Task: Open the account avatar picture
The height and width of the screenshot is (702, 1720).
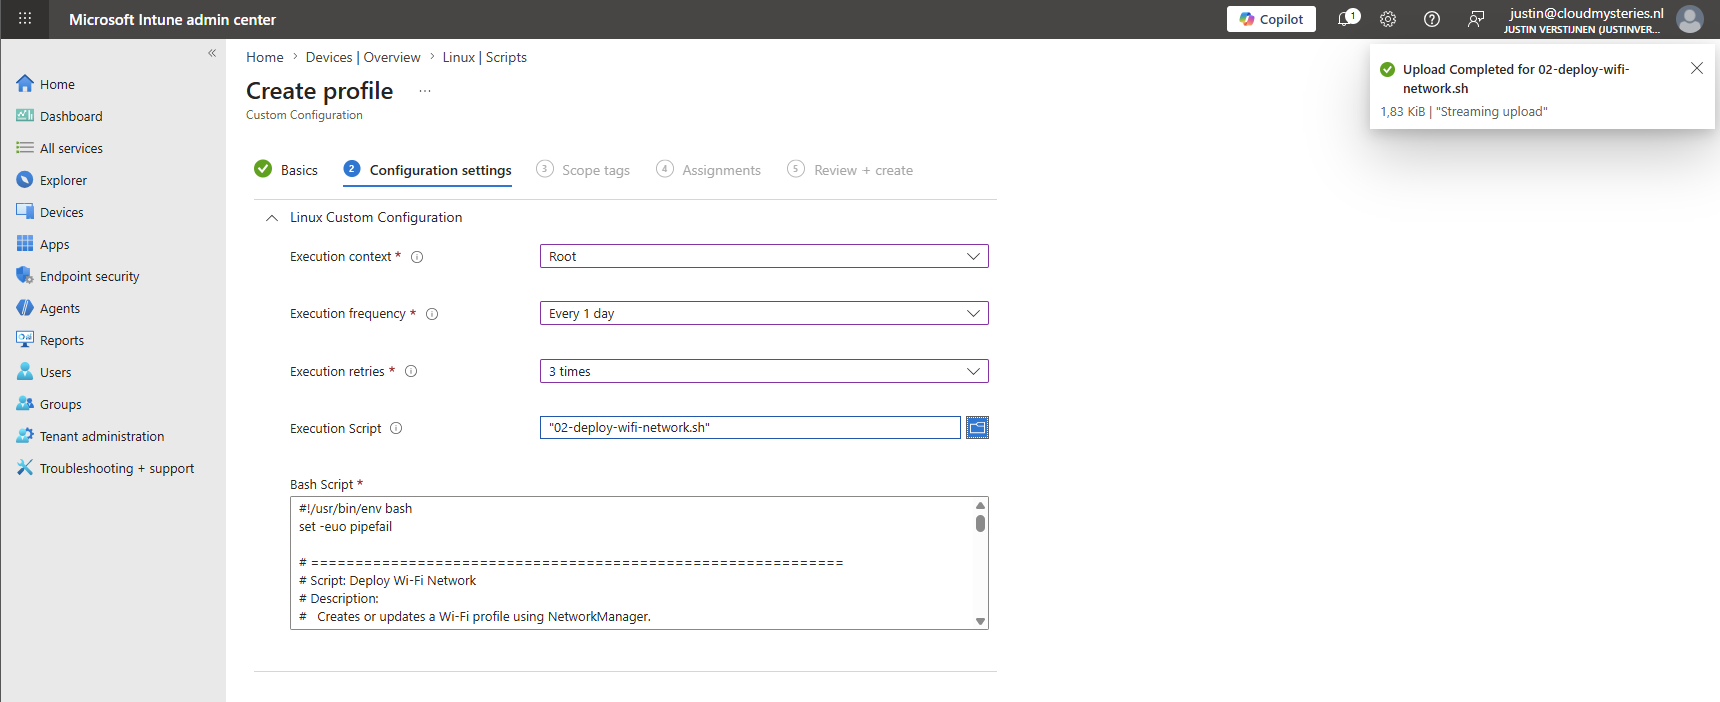Action: [1689, 19]
